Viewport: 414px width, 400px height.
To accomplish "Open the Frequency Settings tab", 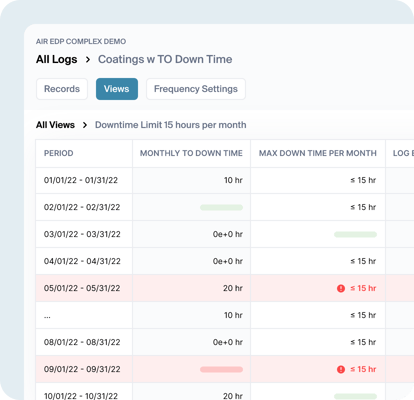I will (x=196, y=89).
